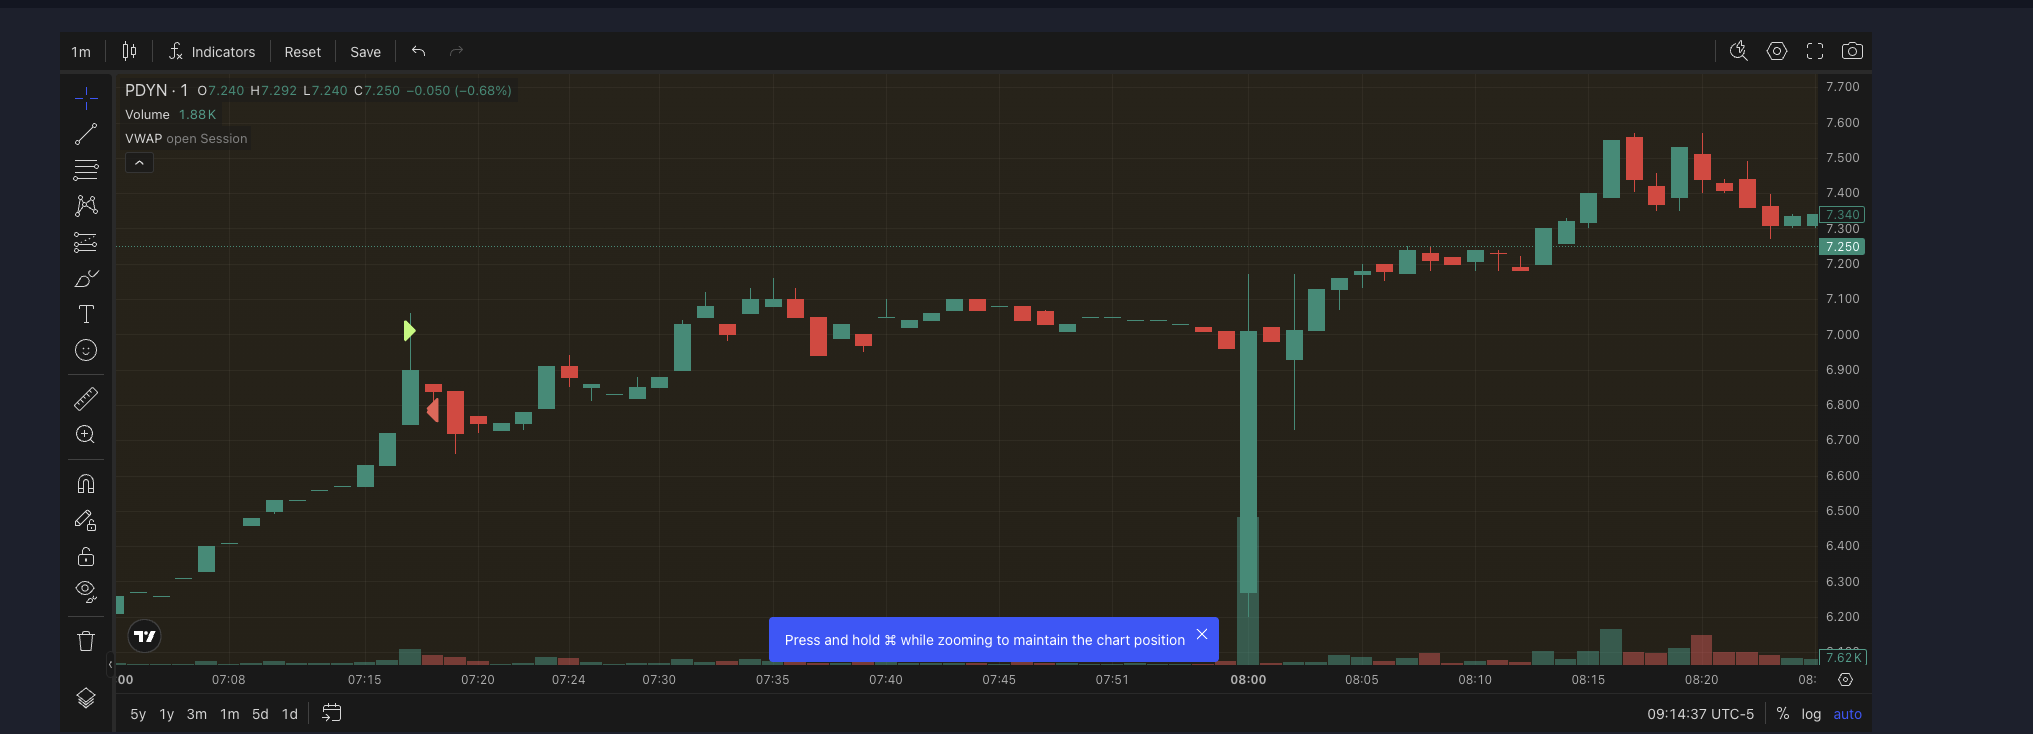Select the Brush drawing tool

86,279
